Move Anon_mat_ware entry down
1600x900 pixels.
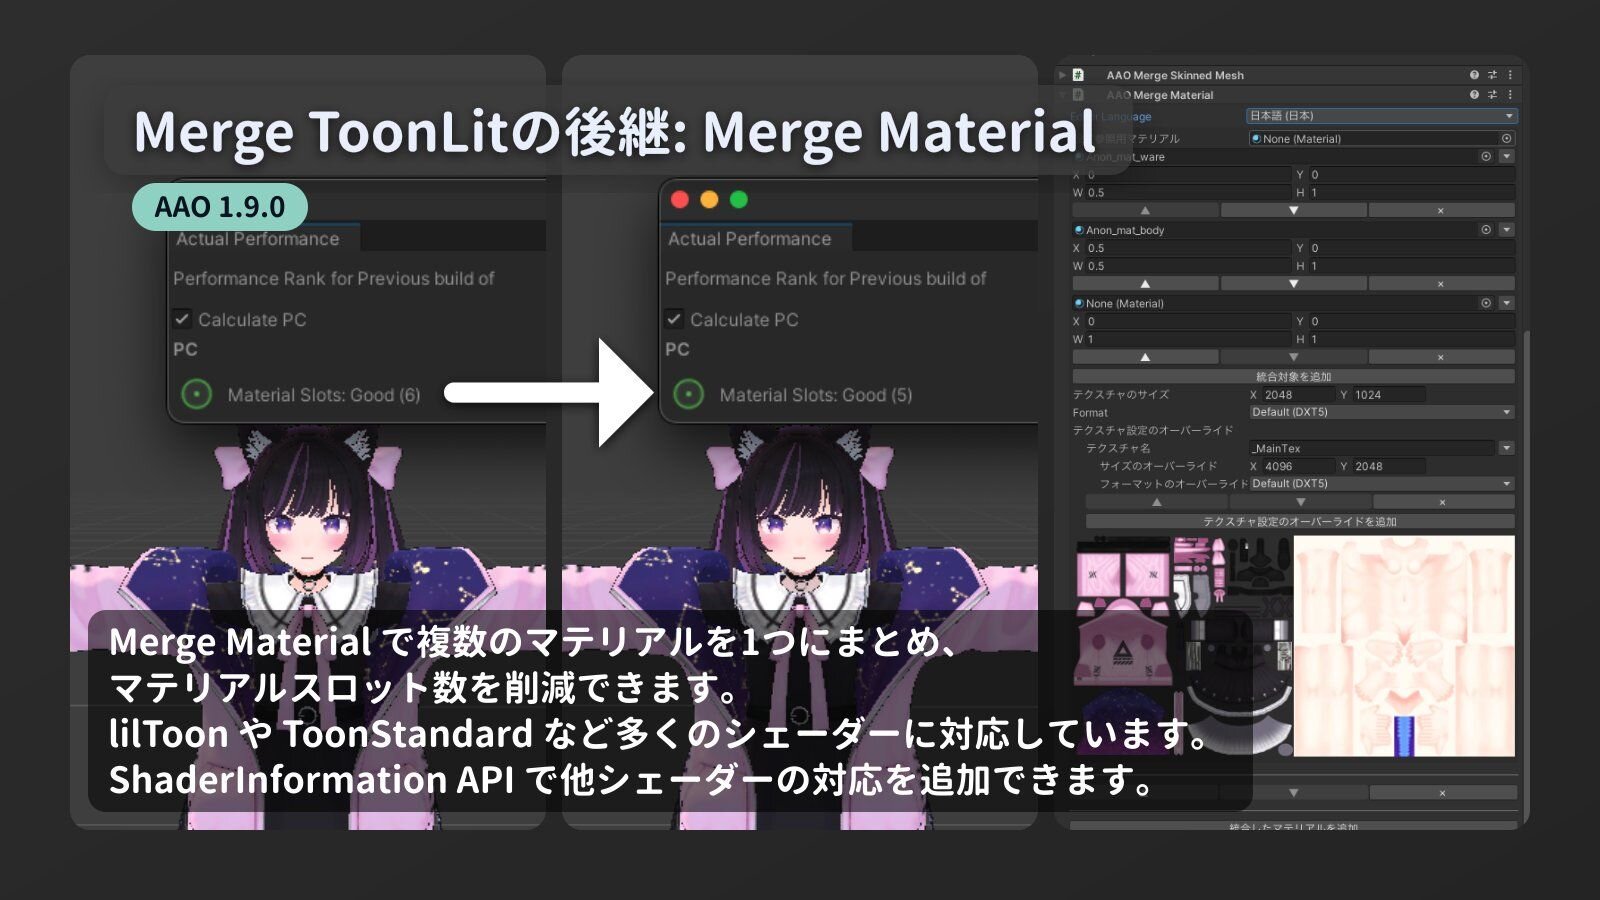[x=1293, y=211]
